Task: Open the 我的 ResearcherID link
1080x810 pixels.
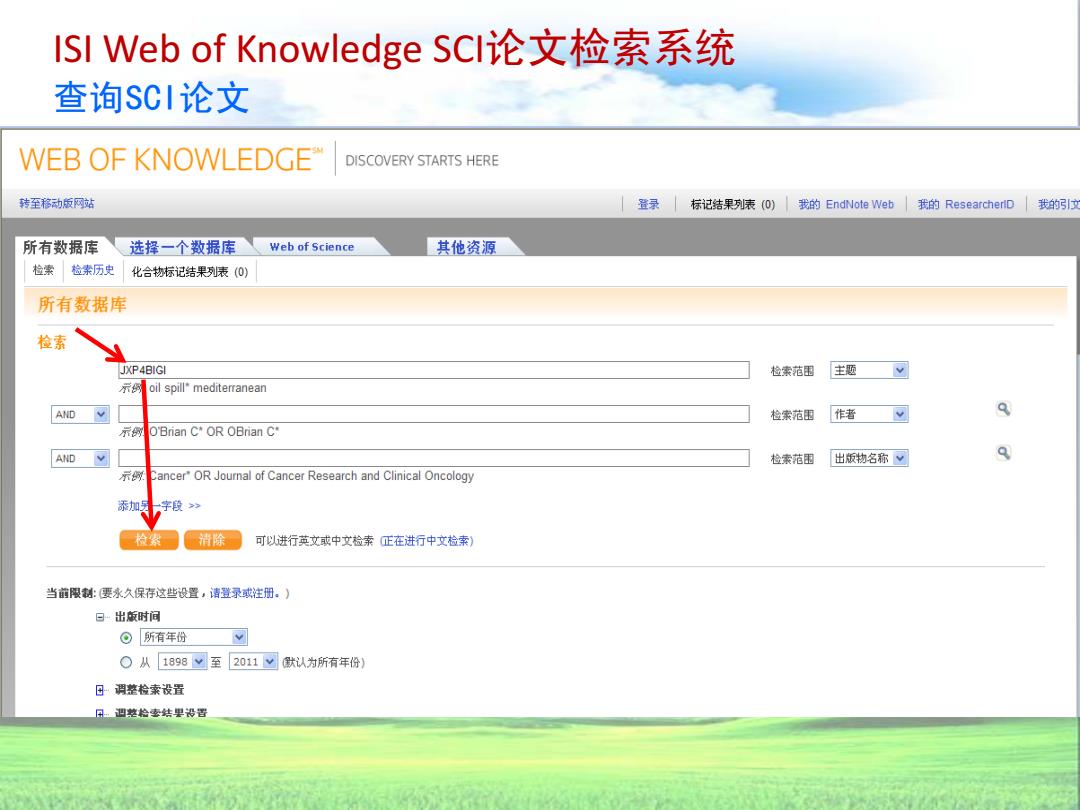Action: [x=966, y=205]
